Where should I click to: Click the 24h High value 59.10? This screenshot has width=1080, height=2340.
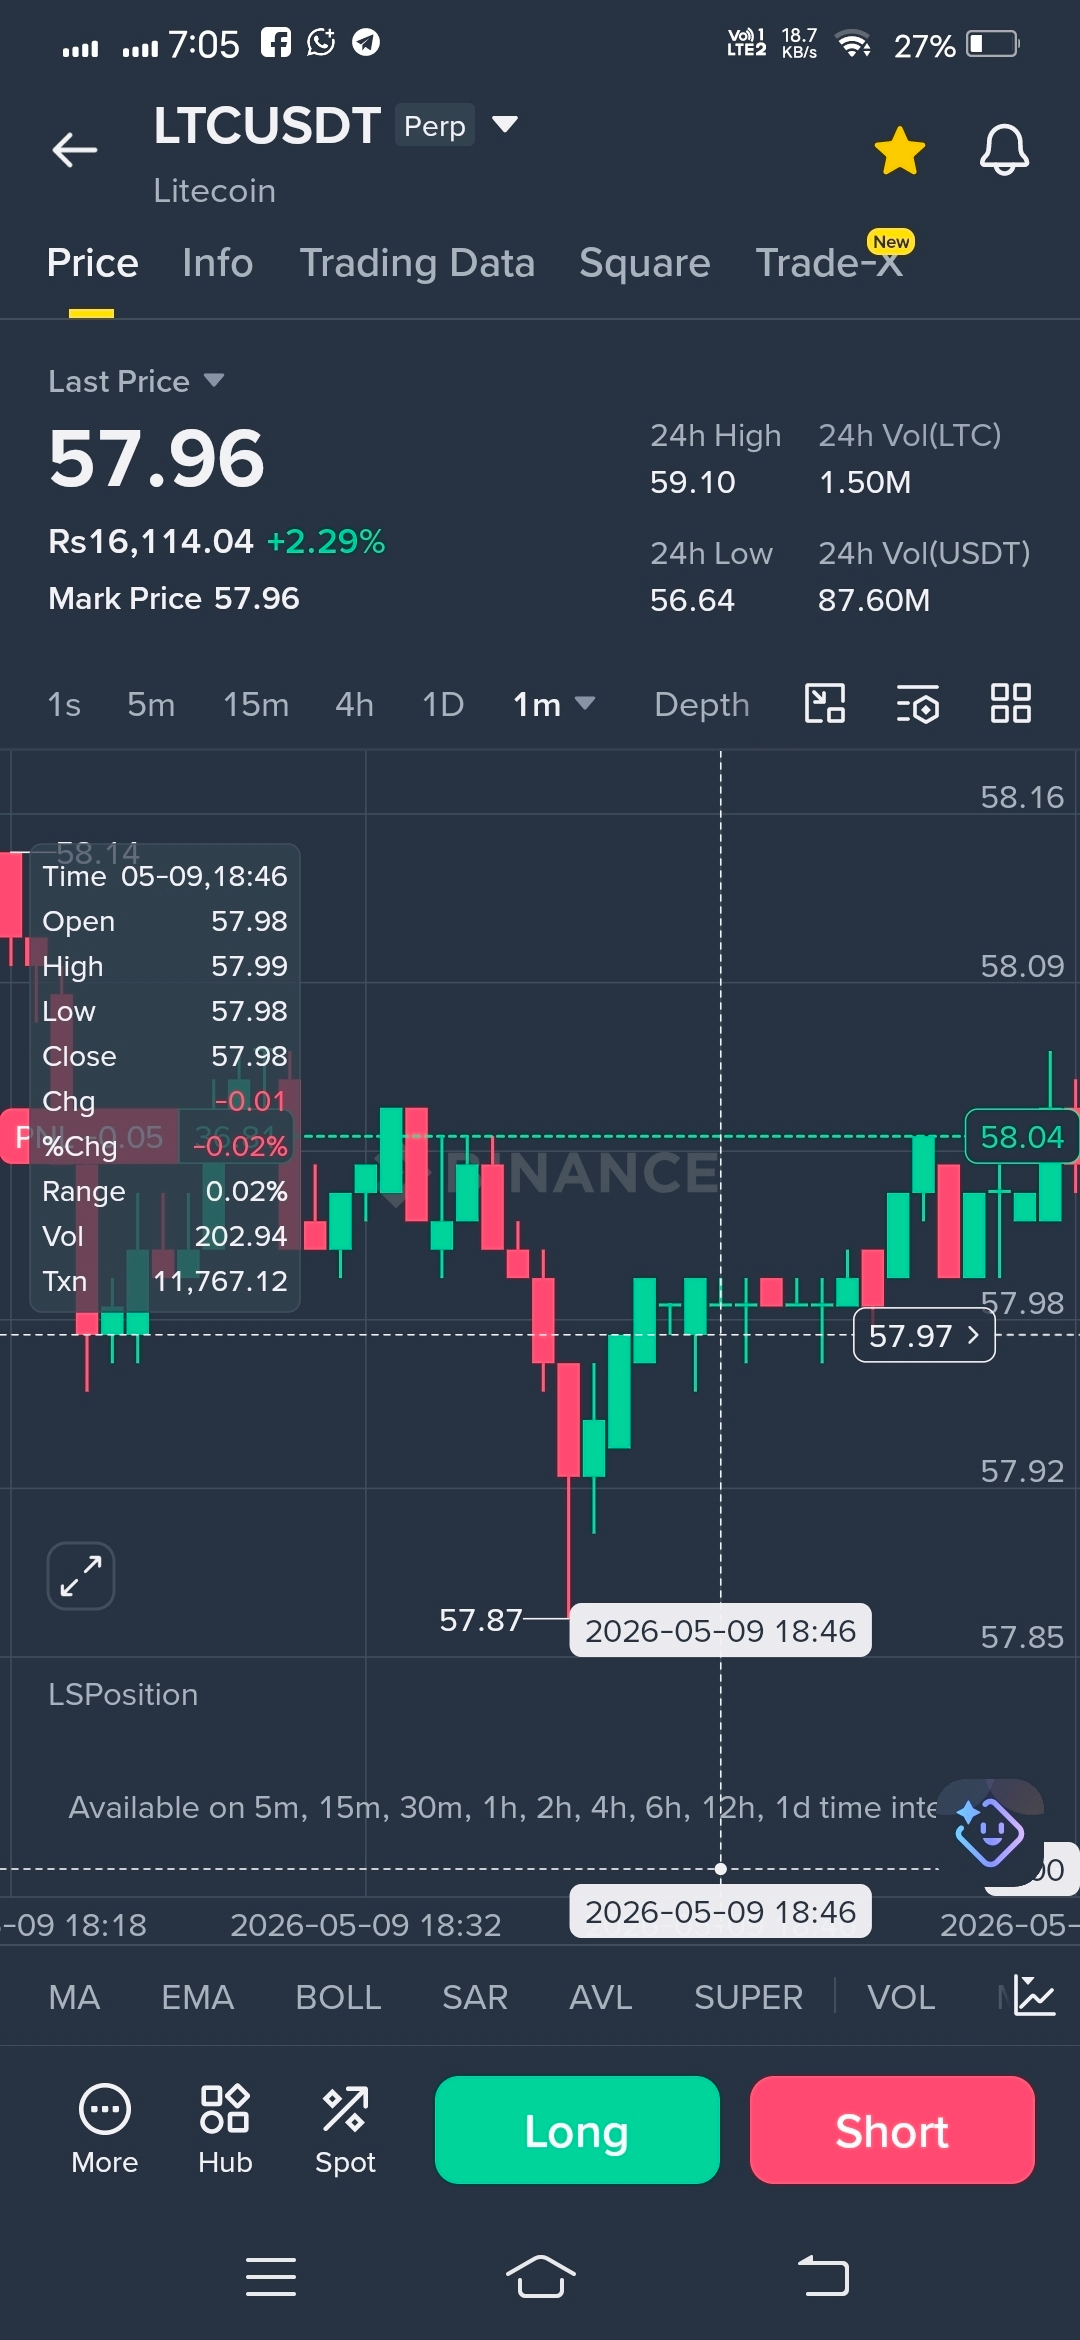tap(692, 483)
